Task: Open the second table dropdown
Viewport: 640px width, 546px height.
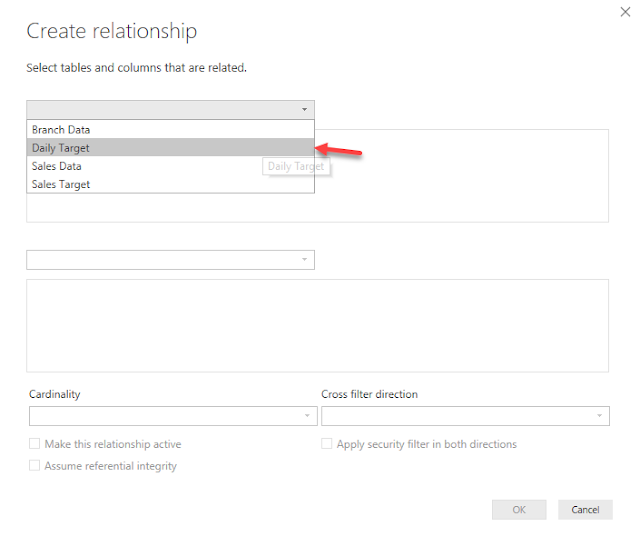Action: tap(170, 260)
